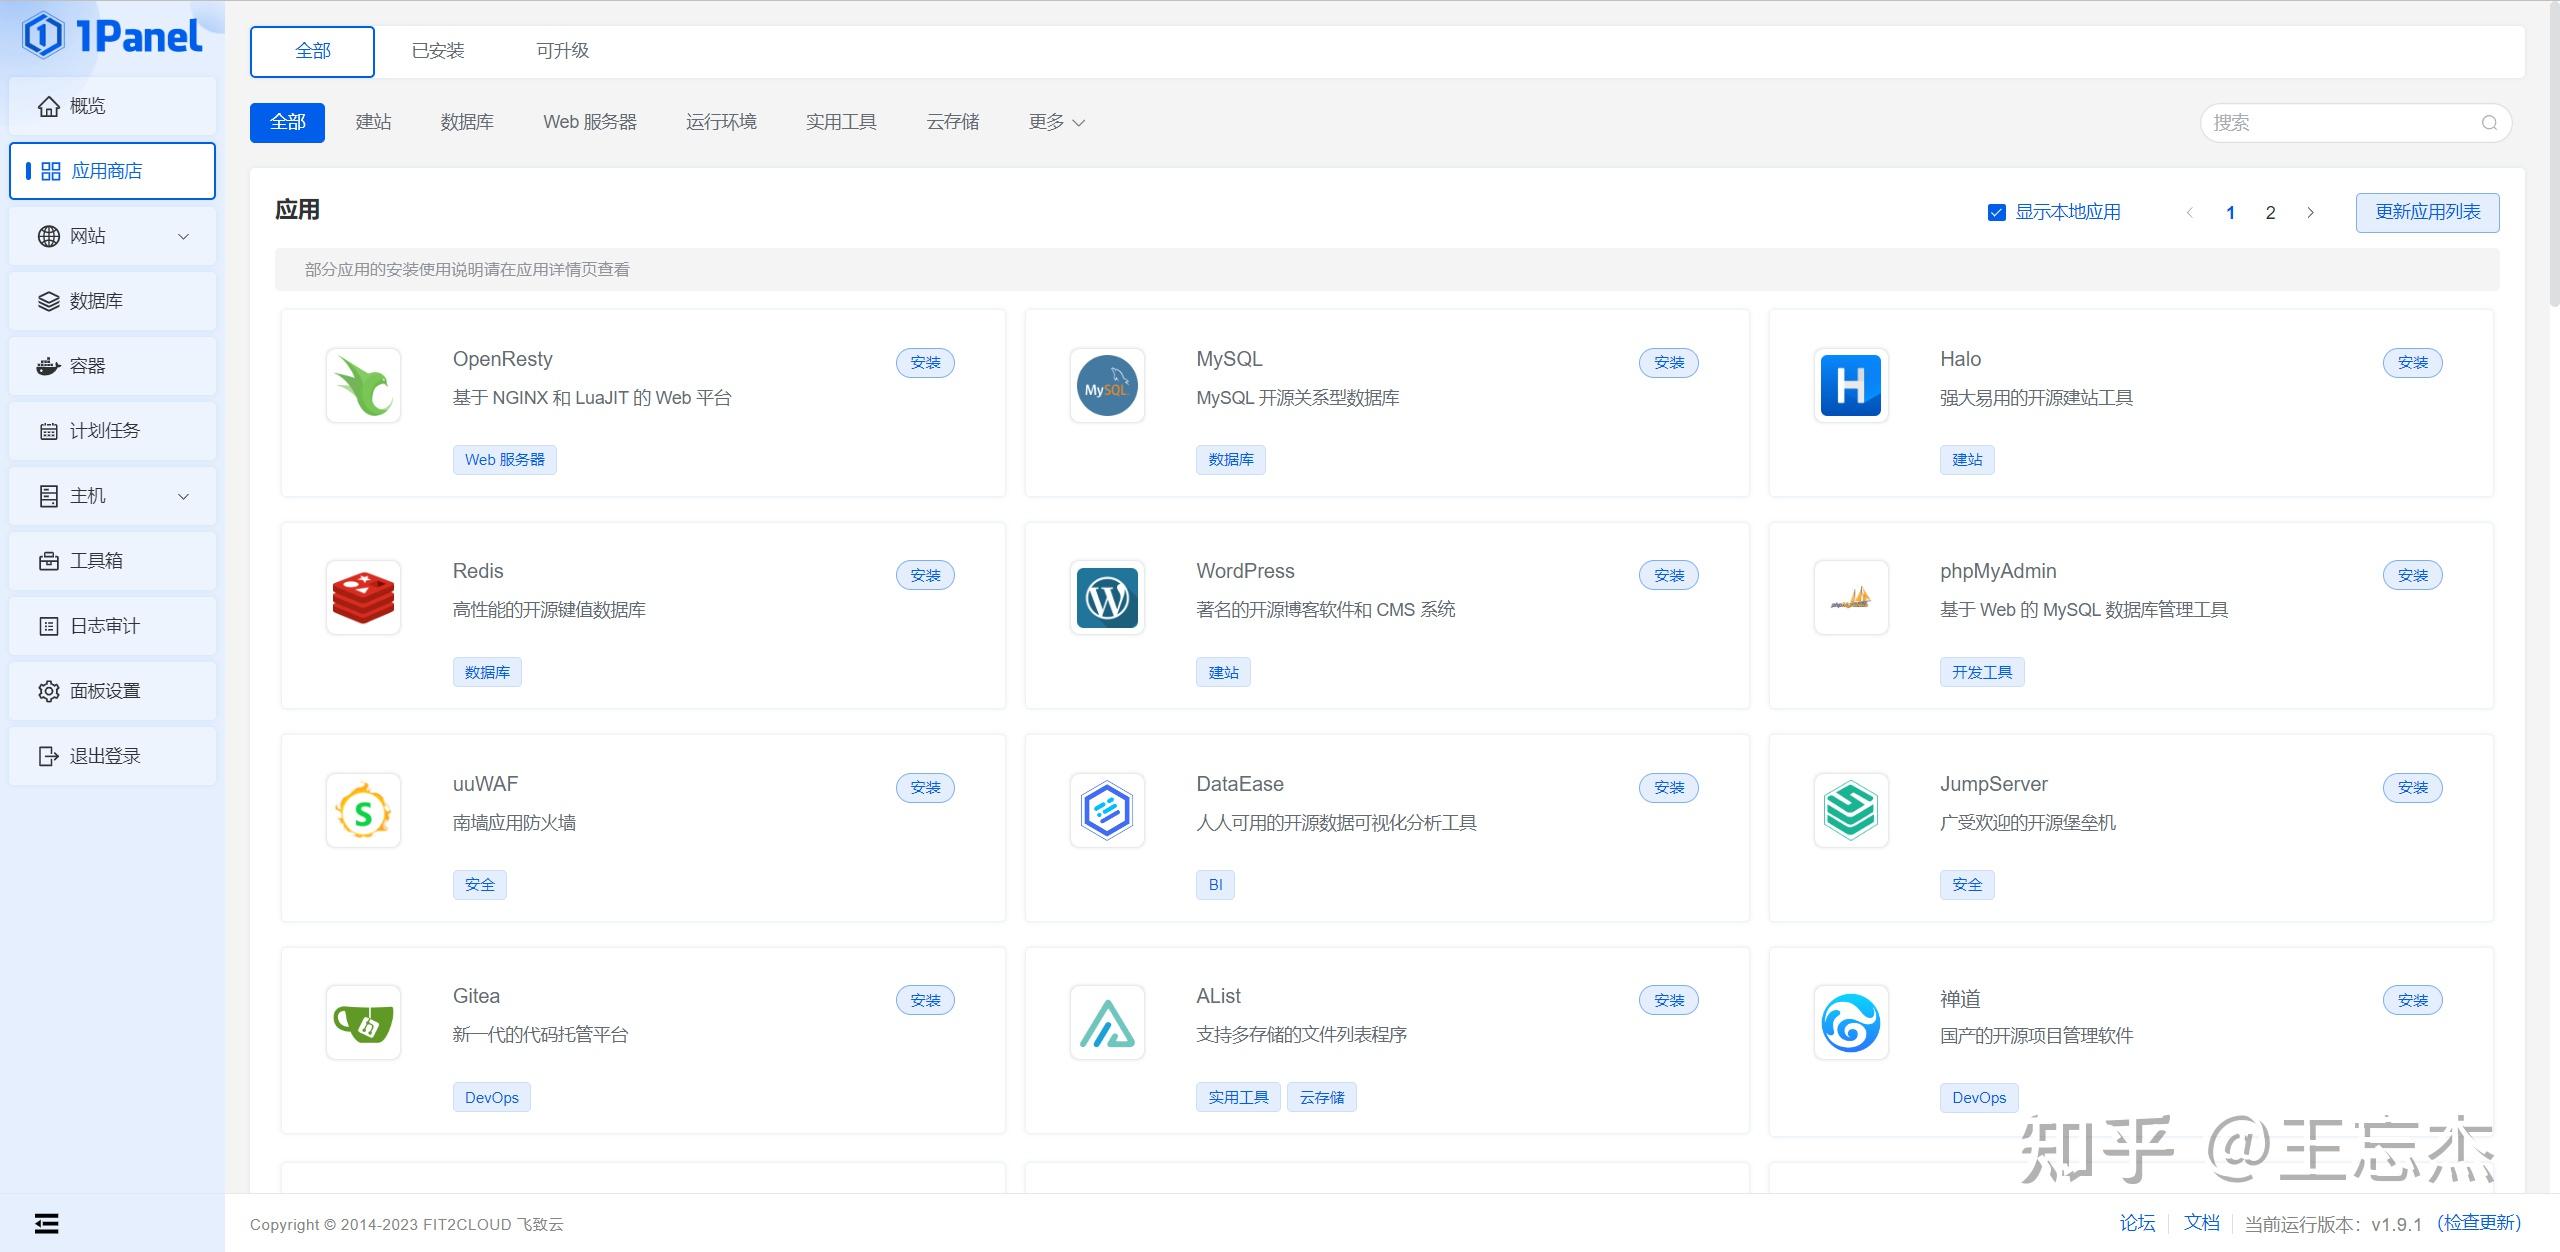Screen dimensions: 2560x1252
Task: Install MySQL using its 安装 button
Action: click(1668, 363)
